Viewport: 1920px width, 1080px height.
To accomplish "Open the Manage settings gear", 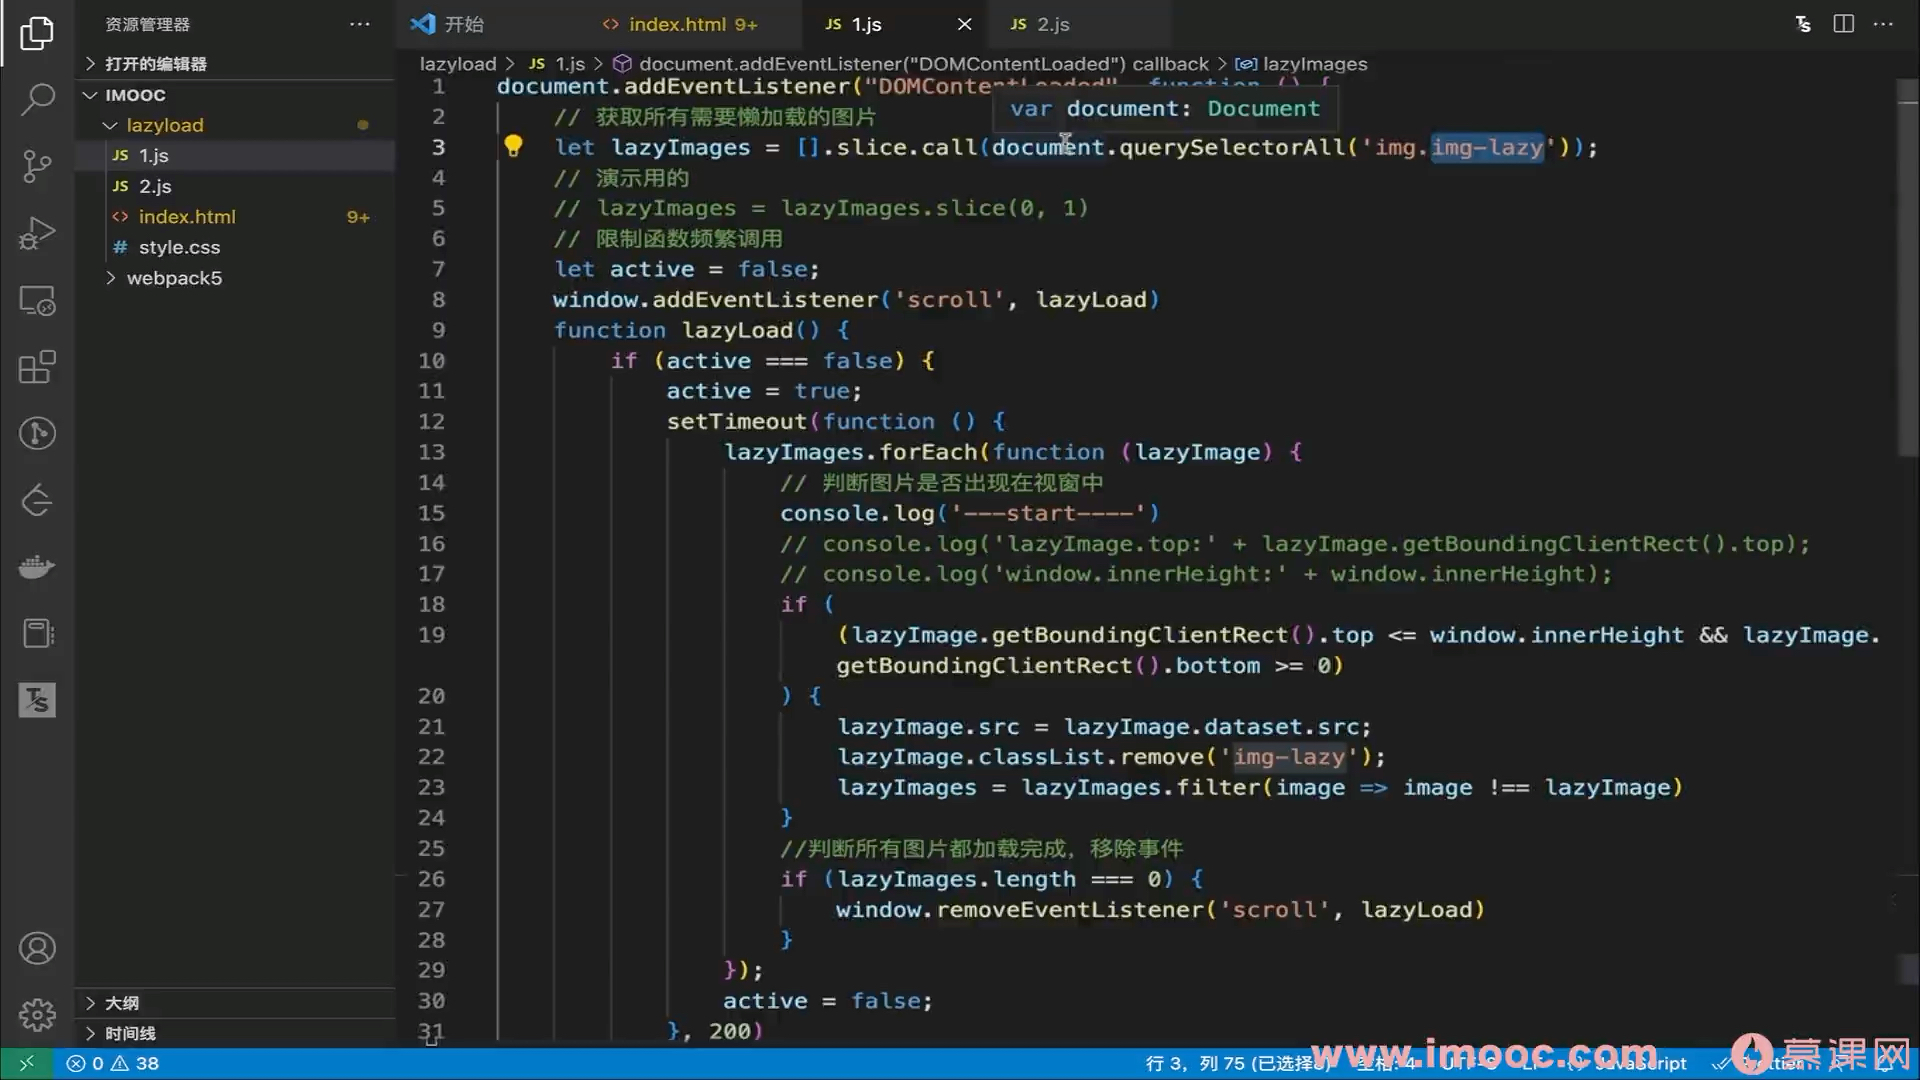I will (37, 1015).
